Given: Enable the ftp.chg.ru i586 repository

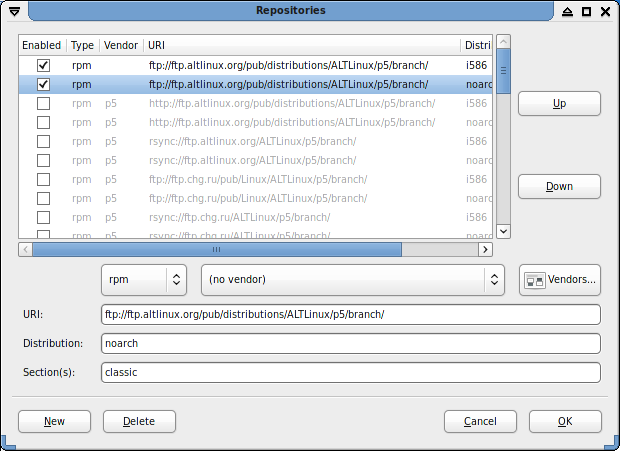Looking at the screenshot, I should point(43,179).
